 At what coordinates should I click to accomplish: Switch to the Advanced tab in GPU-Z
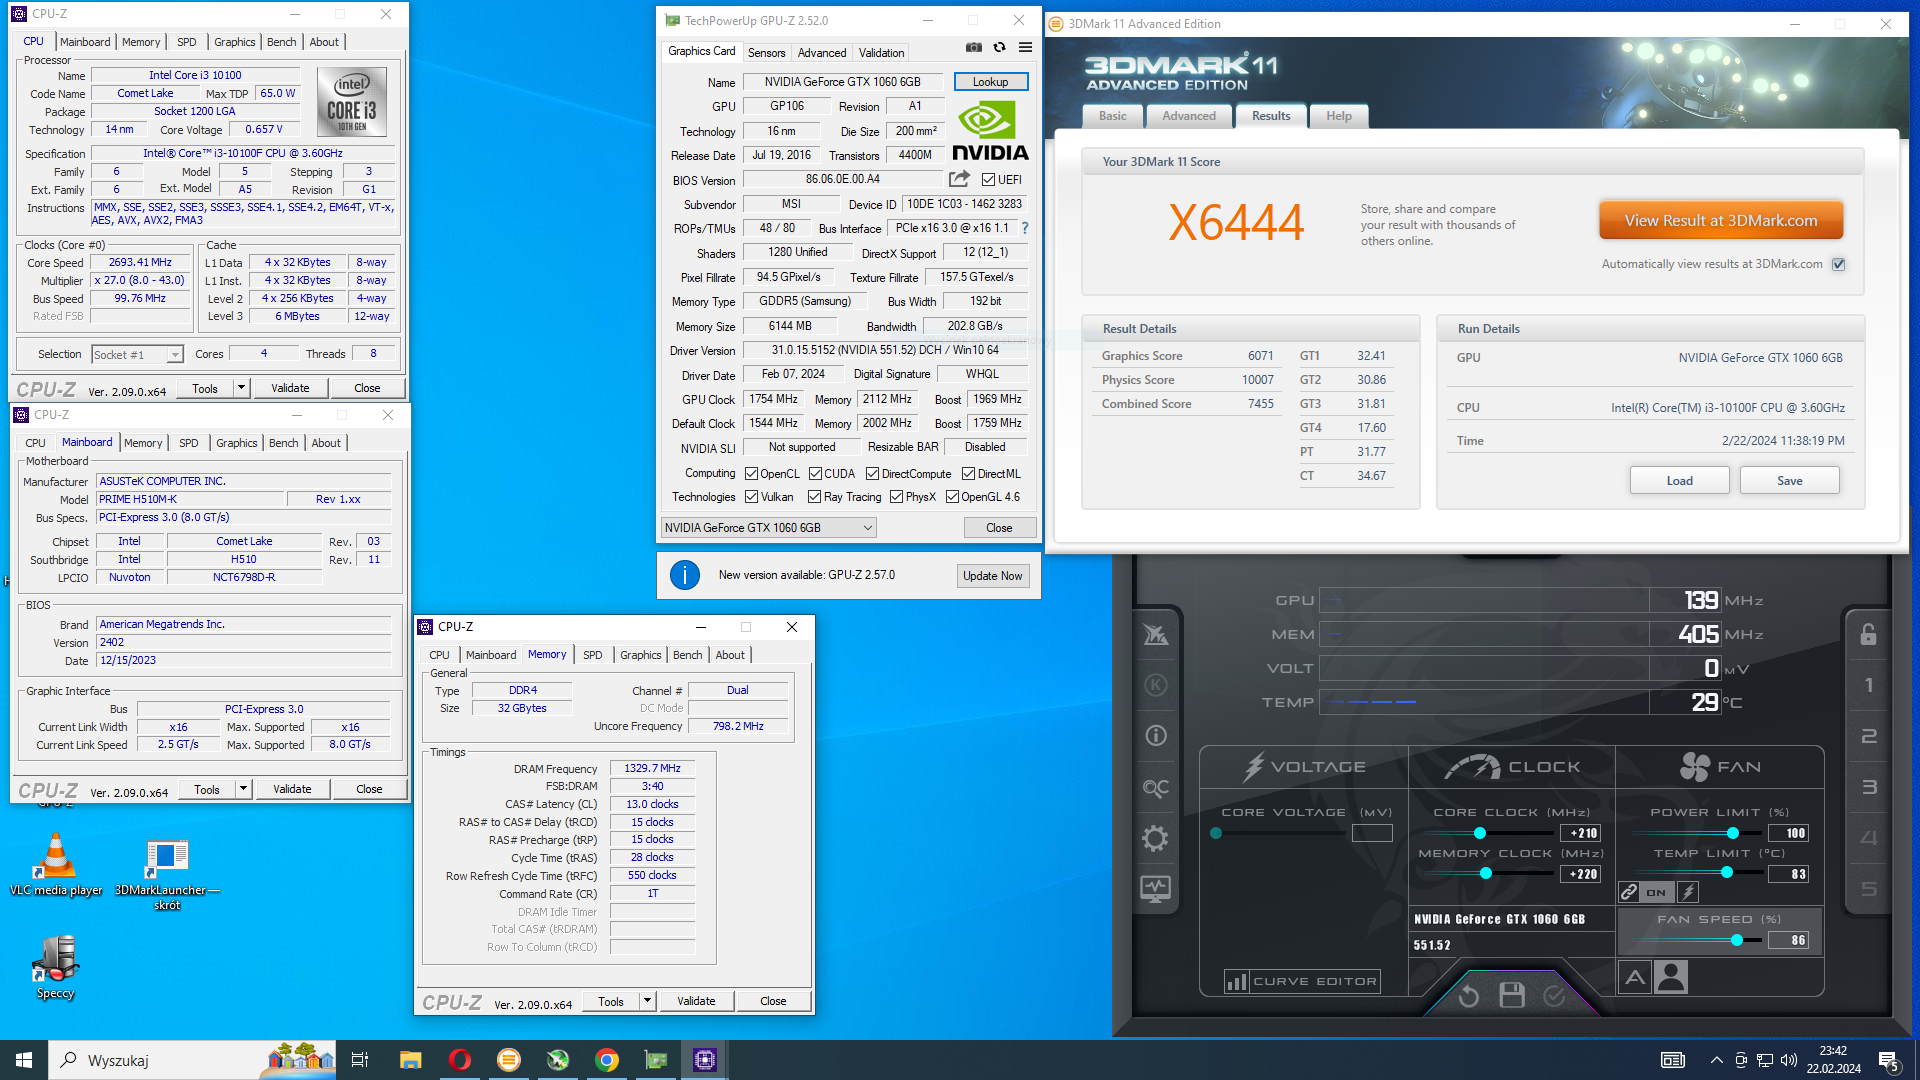coord(822,52)
